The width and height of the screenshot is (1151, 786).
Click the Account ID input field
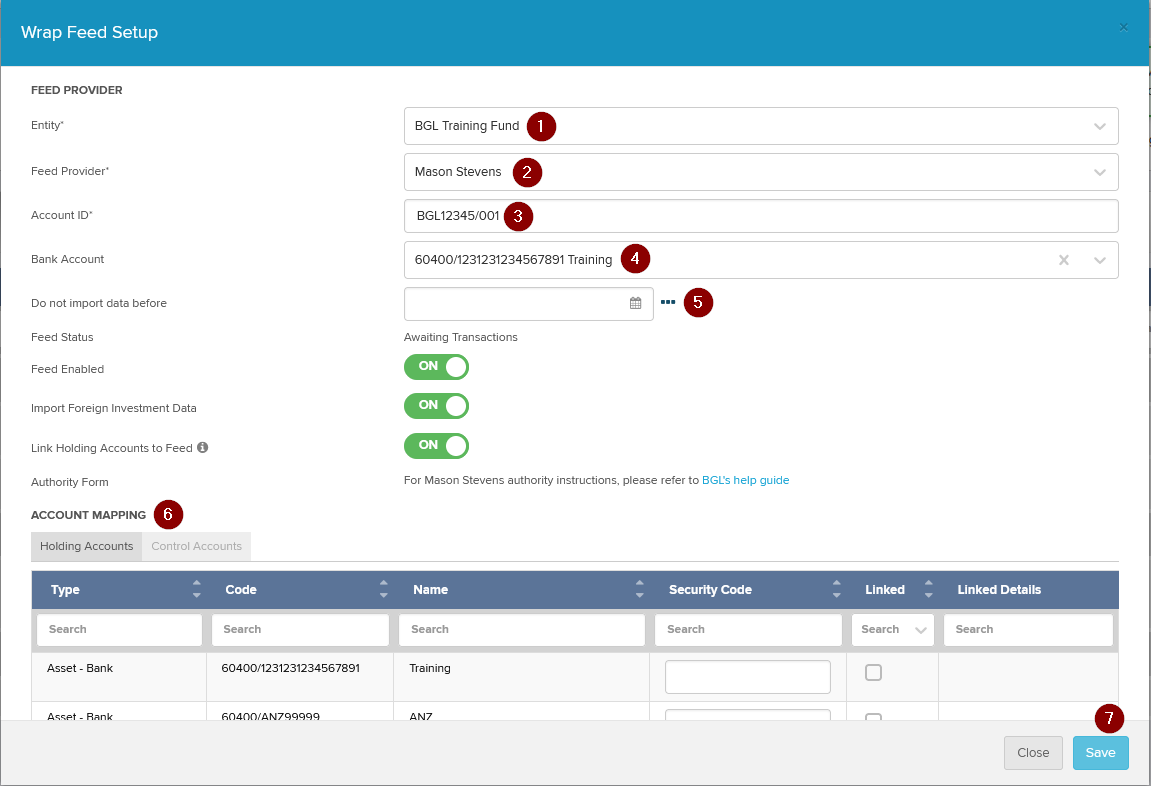(760, 216)
